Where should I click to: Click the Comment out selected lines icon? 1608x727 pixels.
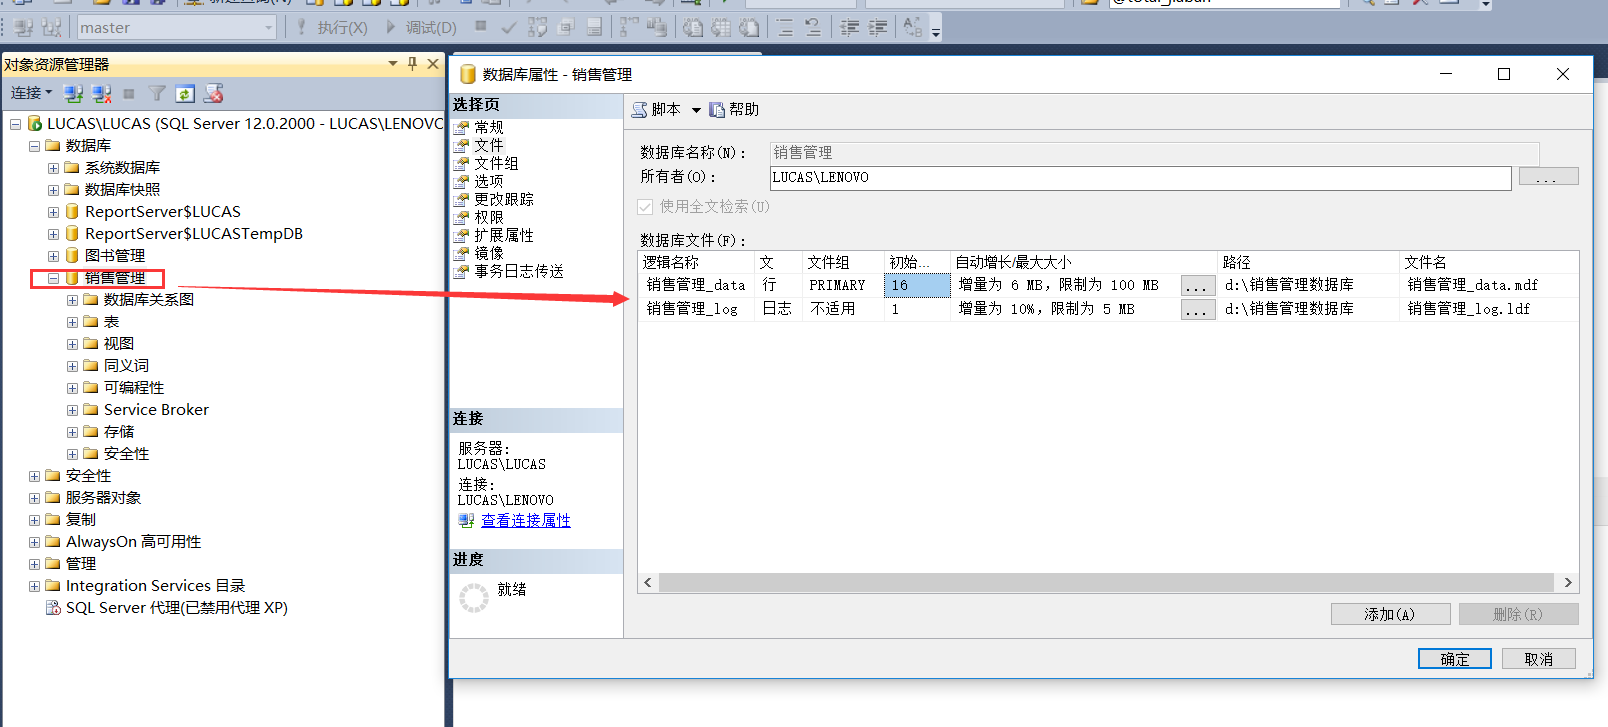pos(785,27)
